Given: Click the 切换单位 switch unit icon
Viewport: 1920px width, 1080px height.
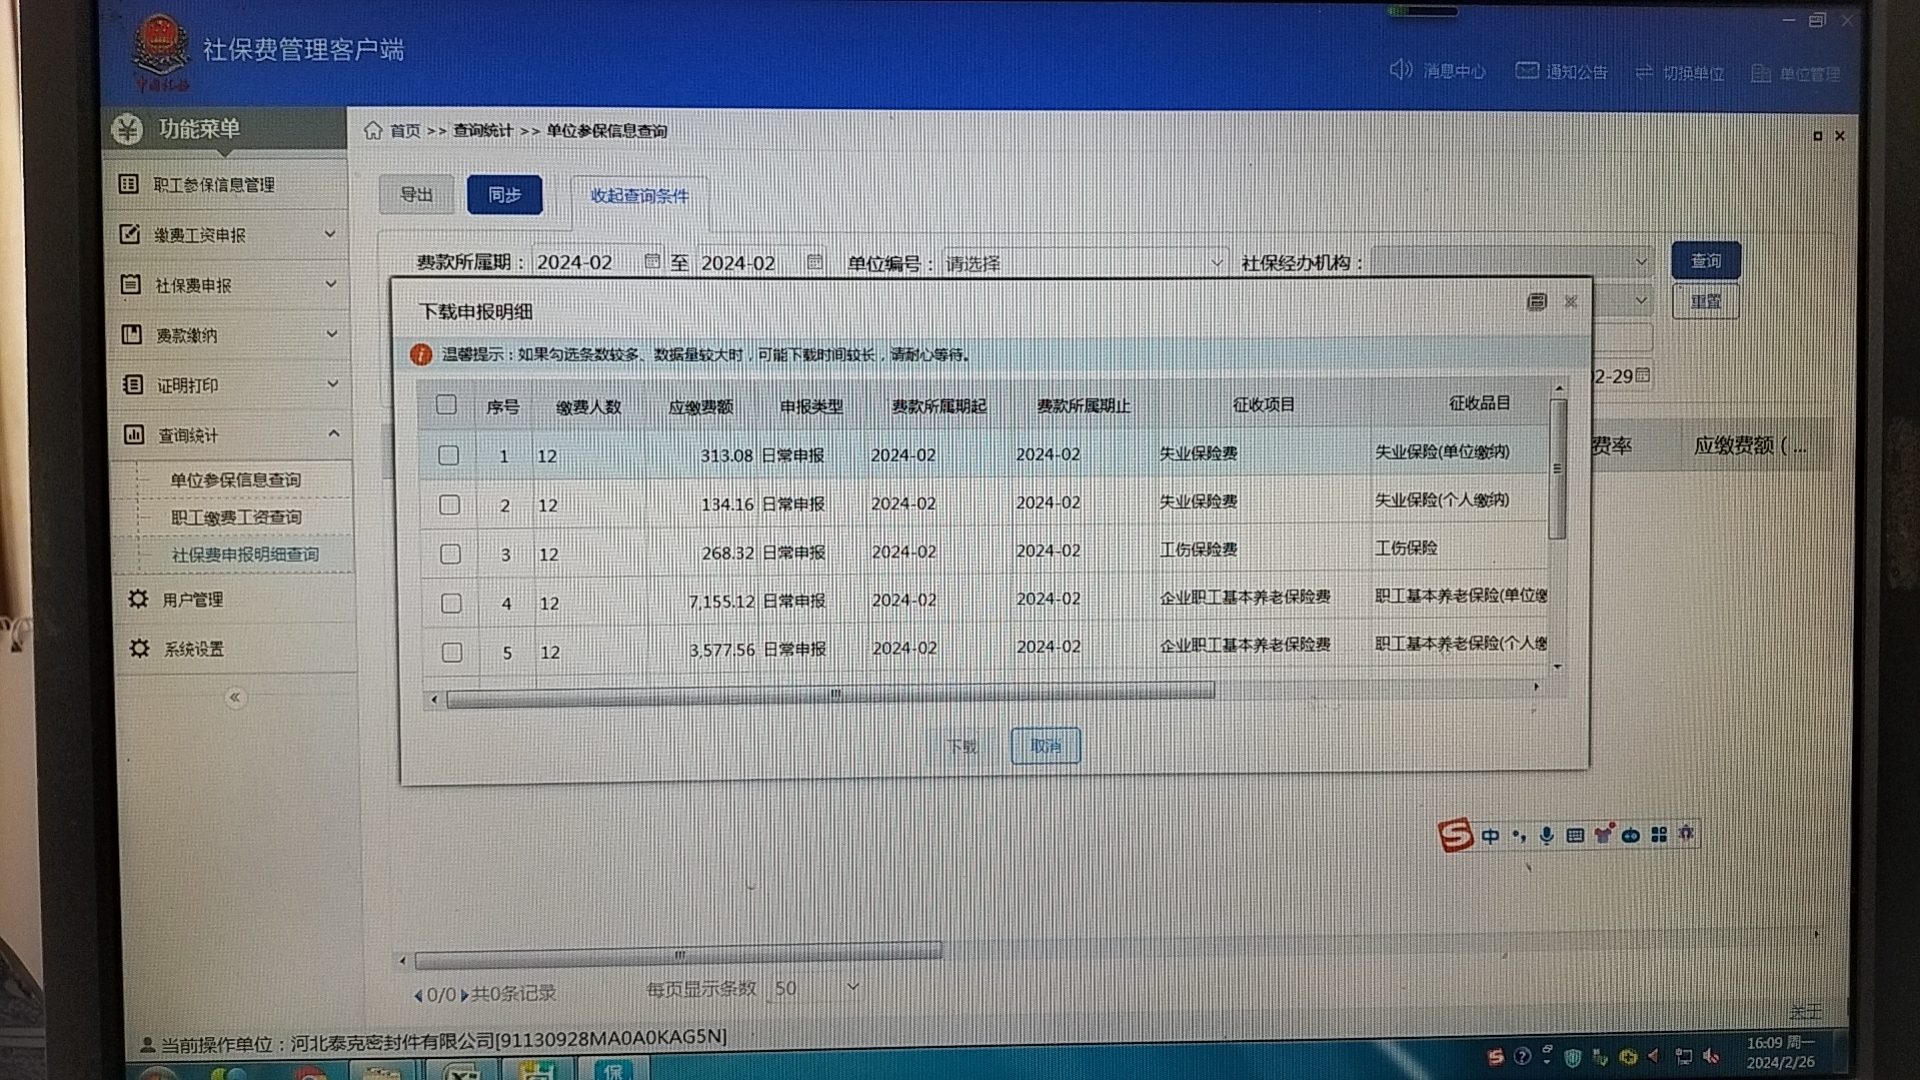Looking at the screenshot, I should point(1644,72).
